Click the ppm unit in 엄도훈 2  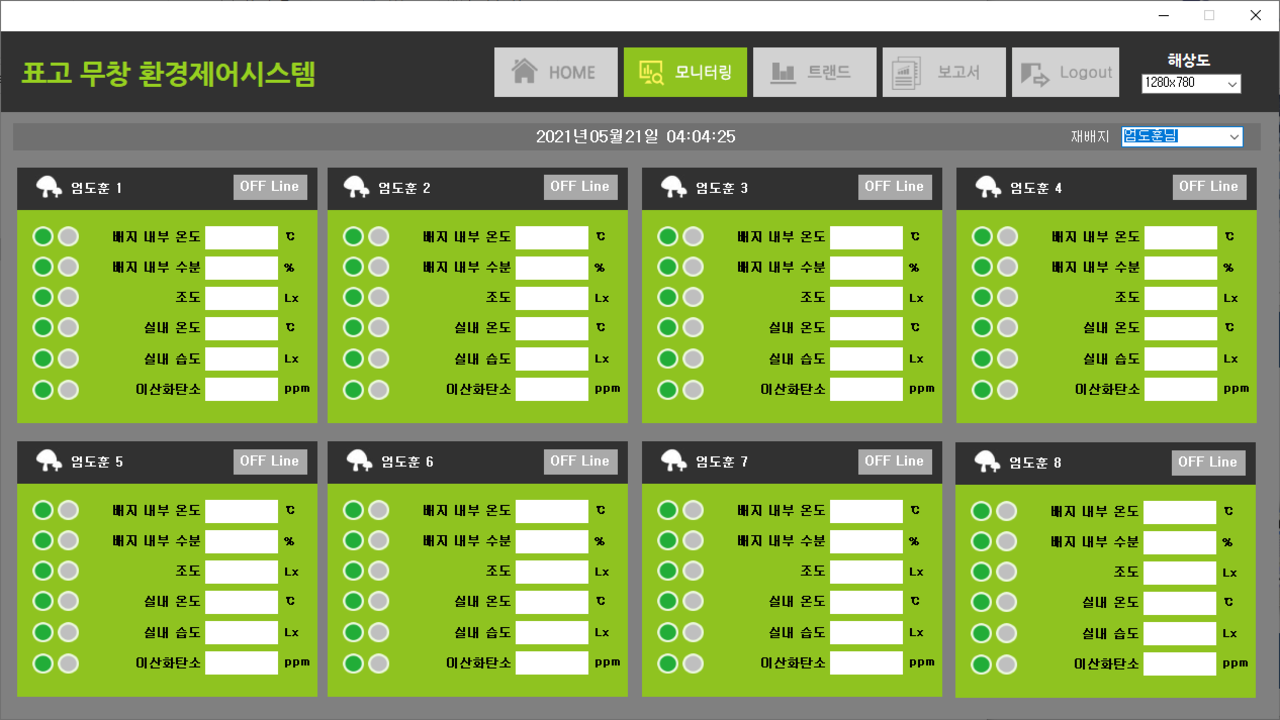click(x=607, y=389)
